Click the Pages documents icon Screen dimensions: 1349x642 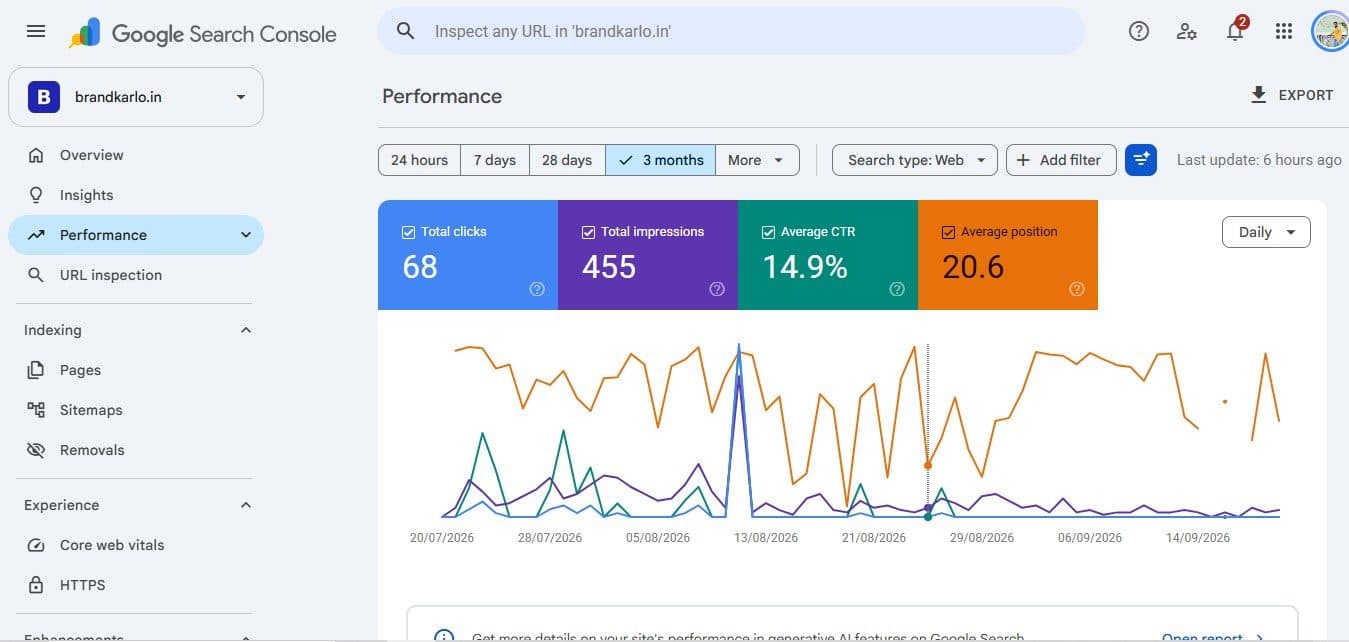pyautogui.click(x=36, y=370)
